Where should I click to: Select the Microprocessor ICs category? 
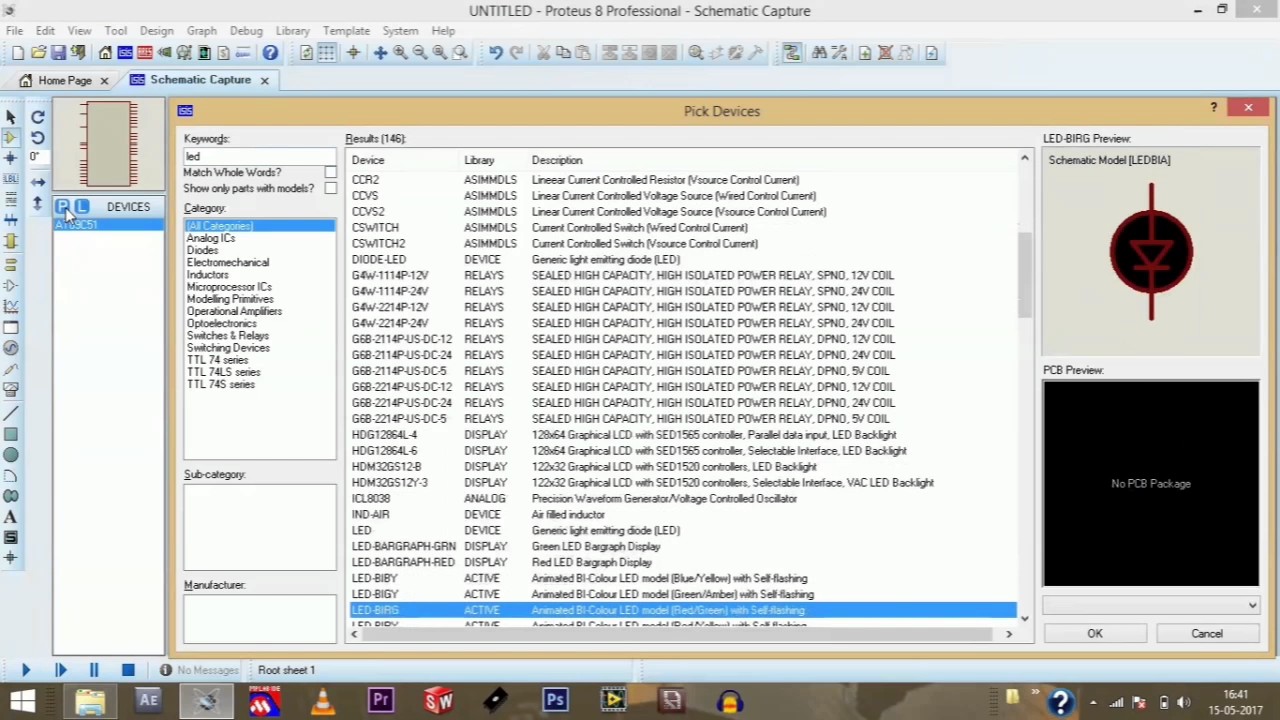(229, 287)
